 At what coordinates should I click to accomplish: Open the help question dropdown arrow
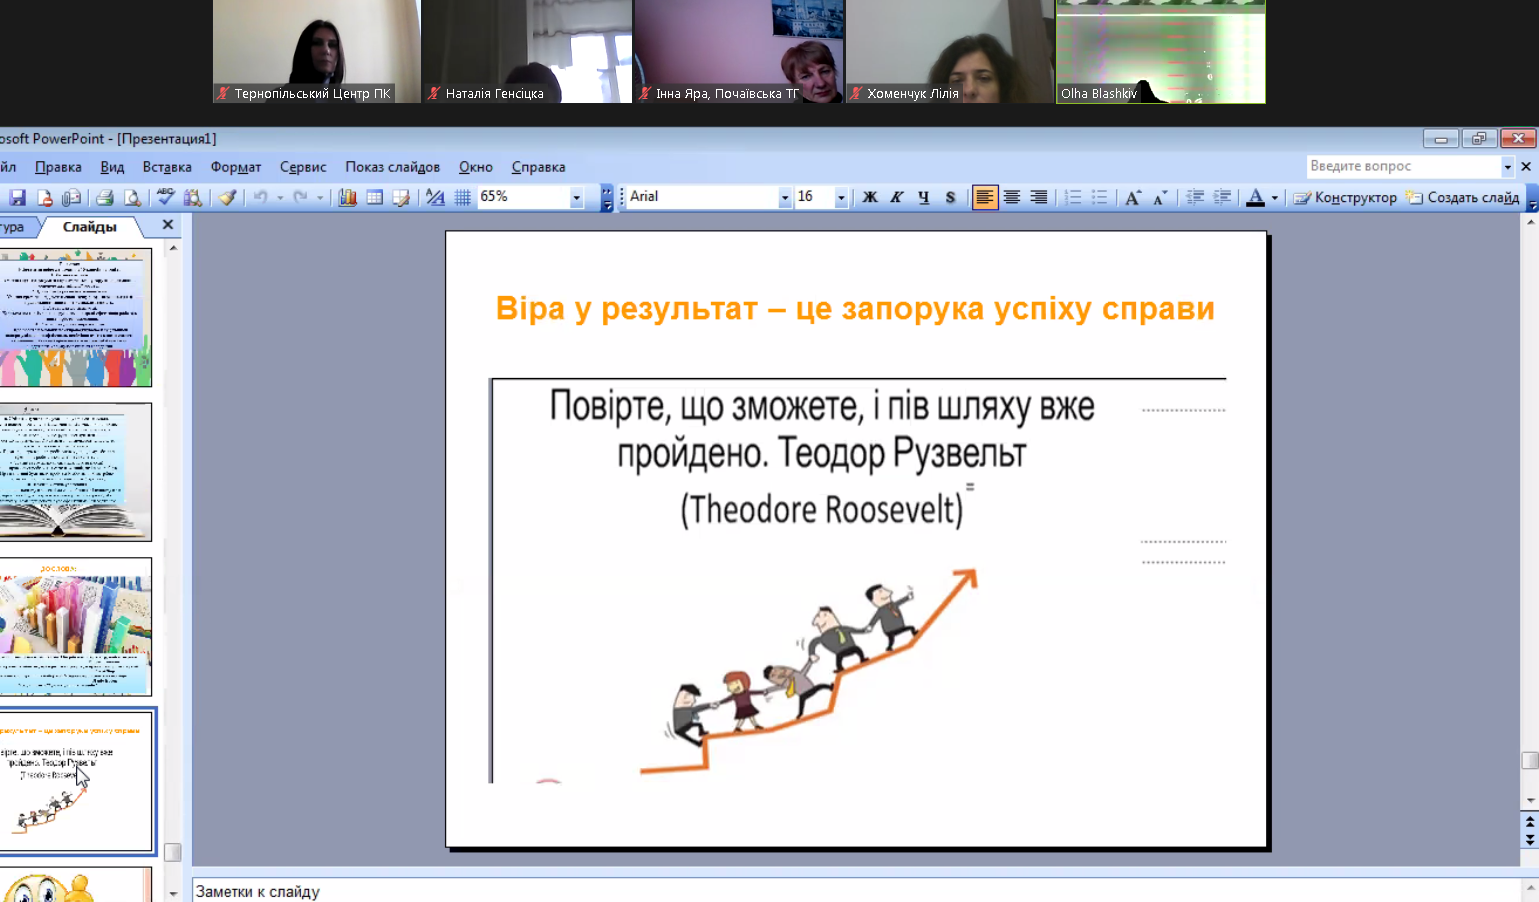tap(1507, 166)
